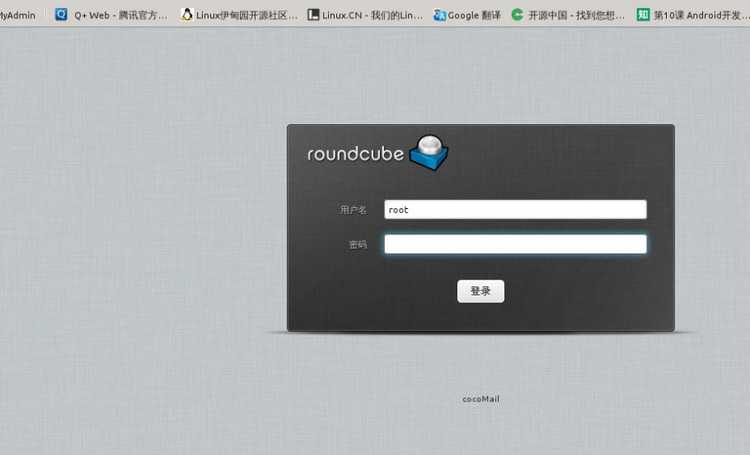Click the roundcube wordmark text
Screen dimensions: 750x455
point(355,154)
